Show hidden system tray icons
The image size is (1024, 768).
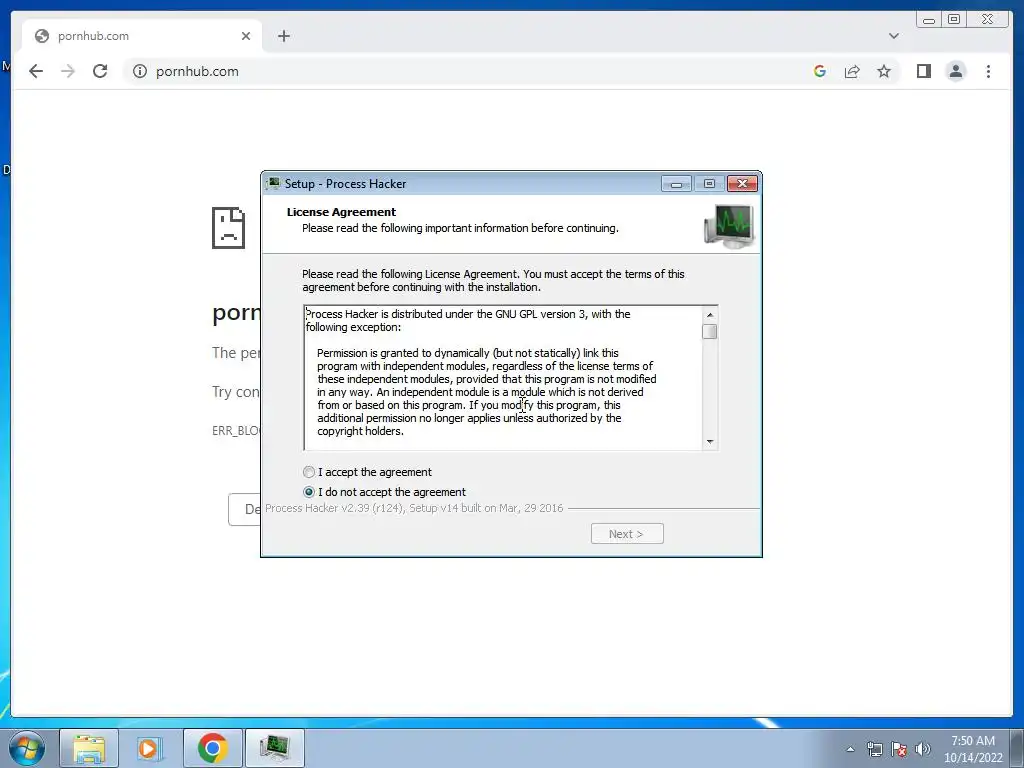point(850,749)
